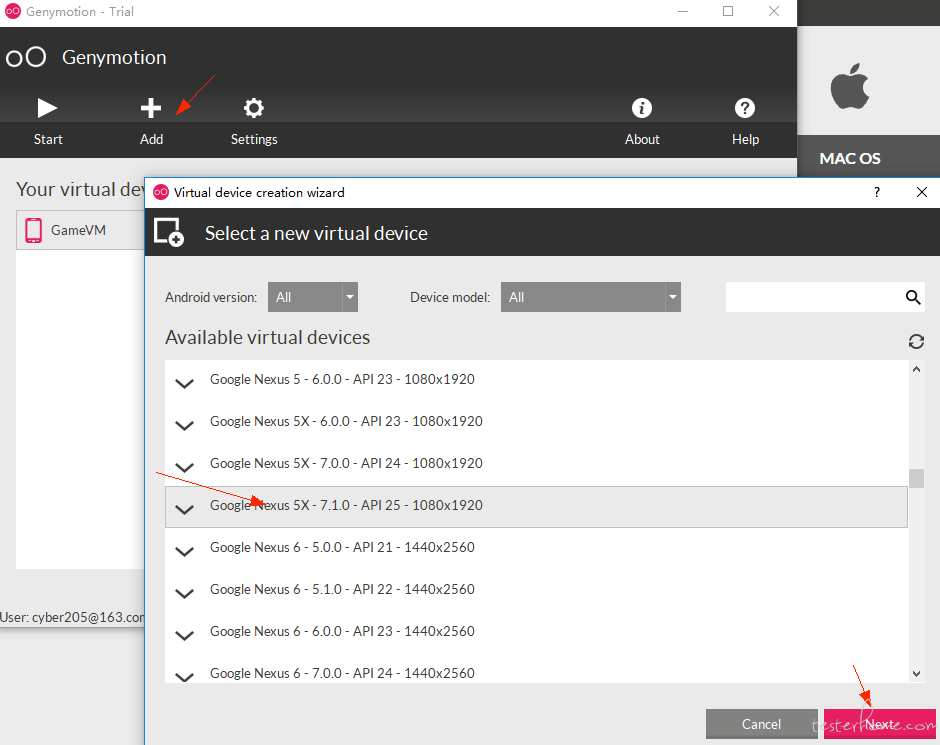
Task: Click the User: cyber205@163 status text
Action: tap(72, 617)
